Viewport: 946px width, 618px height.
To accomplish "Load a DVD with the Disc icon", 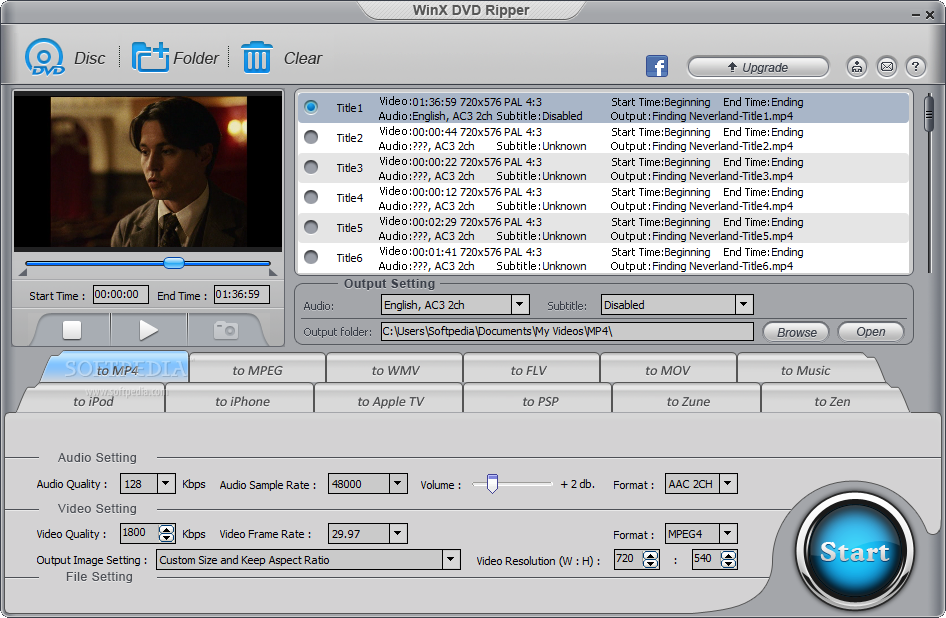I will point(45,58).
